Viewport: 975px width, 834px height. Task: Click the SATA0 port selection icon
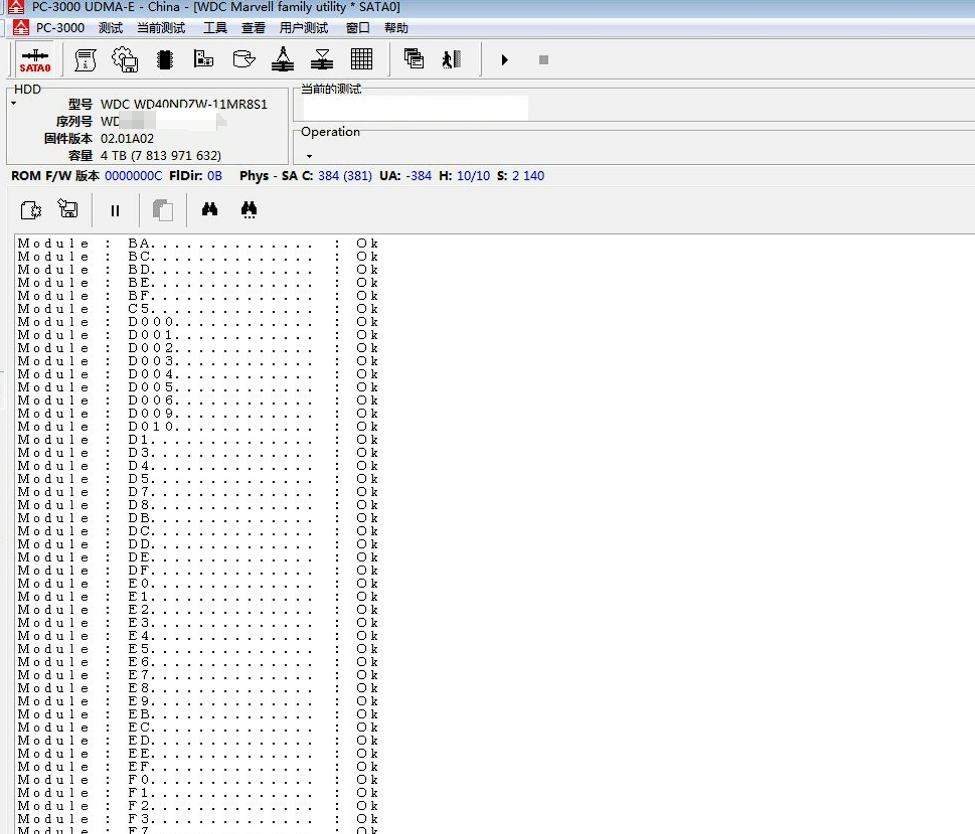[35, 60]
